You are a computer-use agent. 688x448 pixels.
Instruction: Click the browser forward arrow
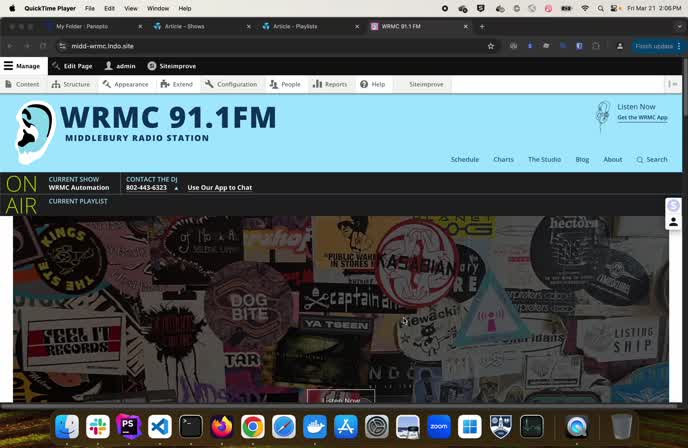point(27,46)
